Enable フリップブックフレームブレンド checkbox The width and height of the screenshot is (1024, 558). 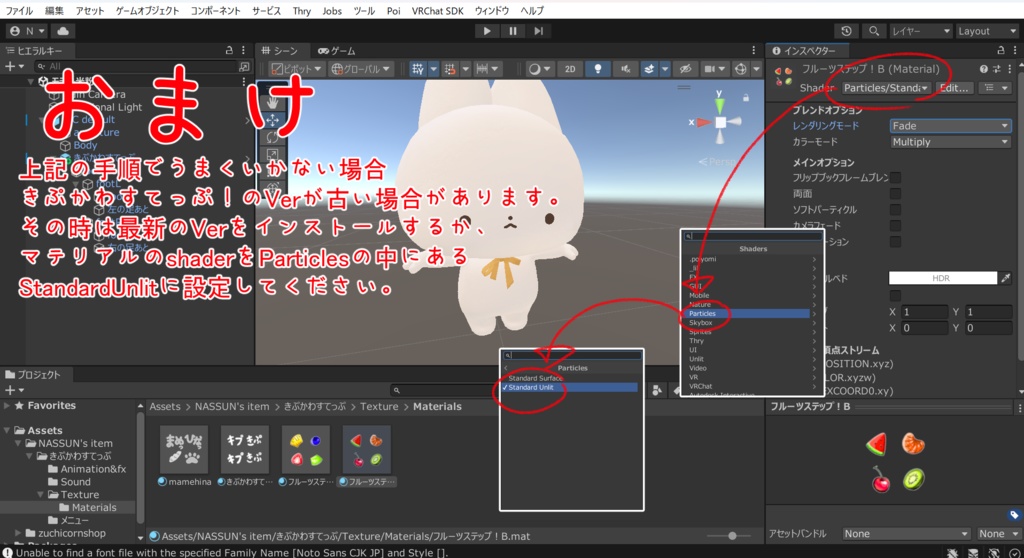coord(895,178)
